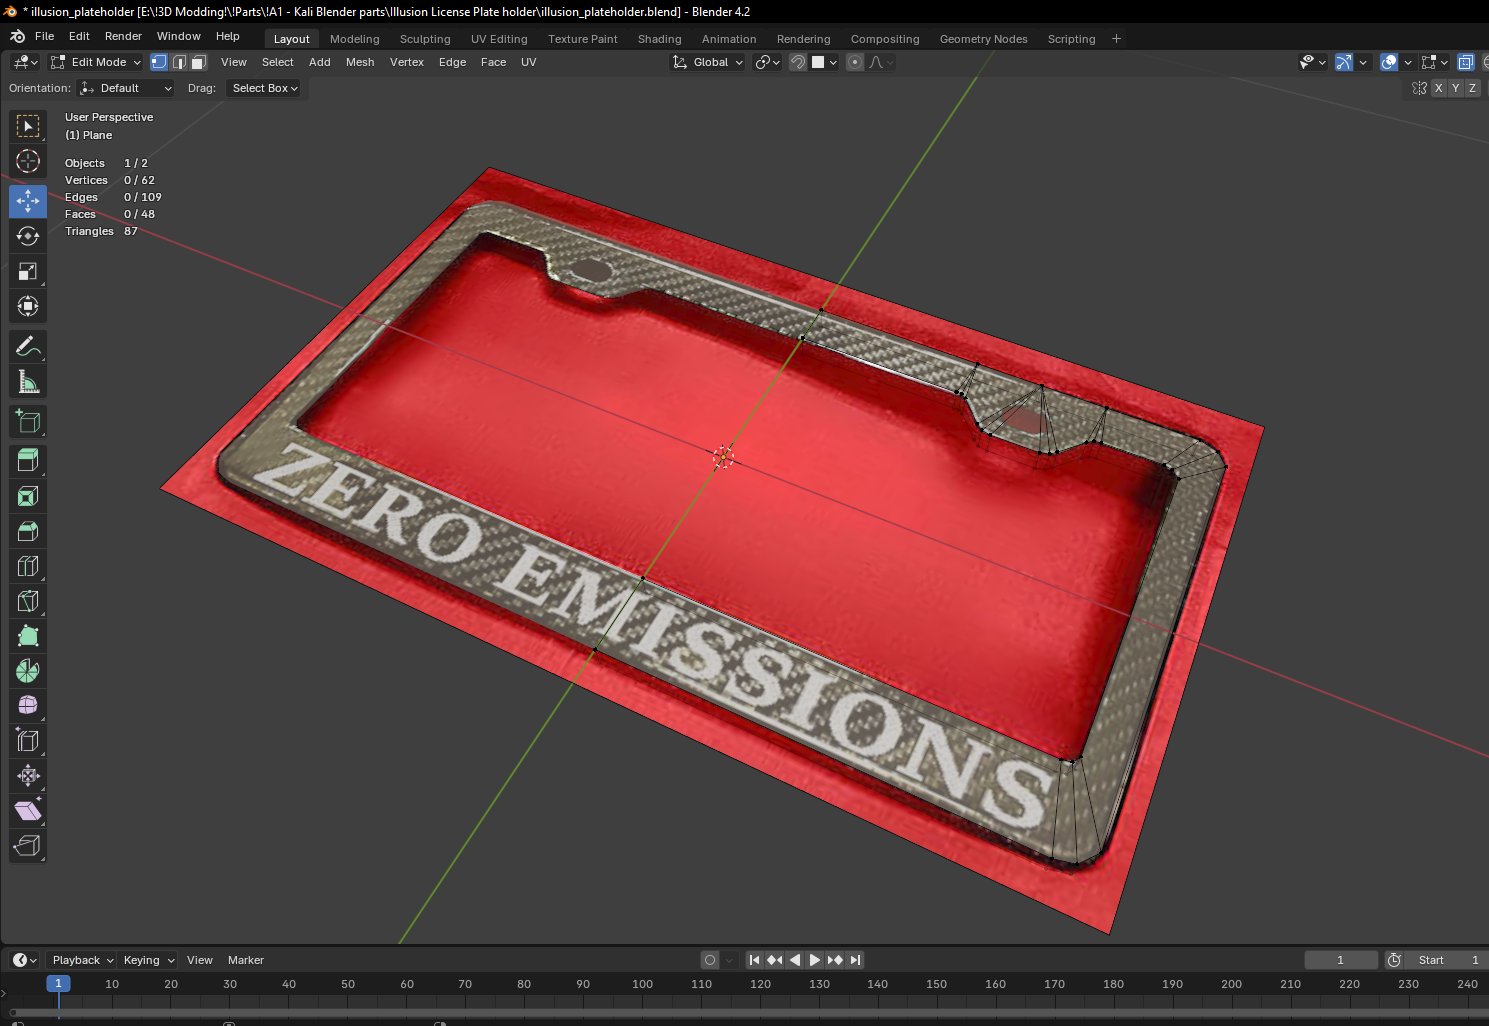Open the Edit Mode dropdown
This screenshot has width=1489, height=1026.
pyautogui.click(x=96, y=62)
